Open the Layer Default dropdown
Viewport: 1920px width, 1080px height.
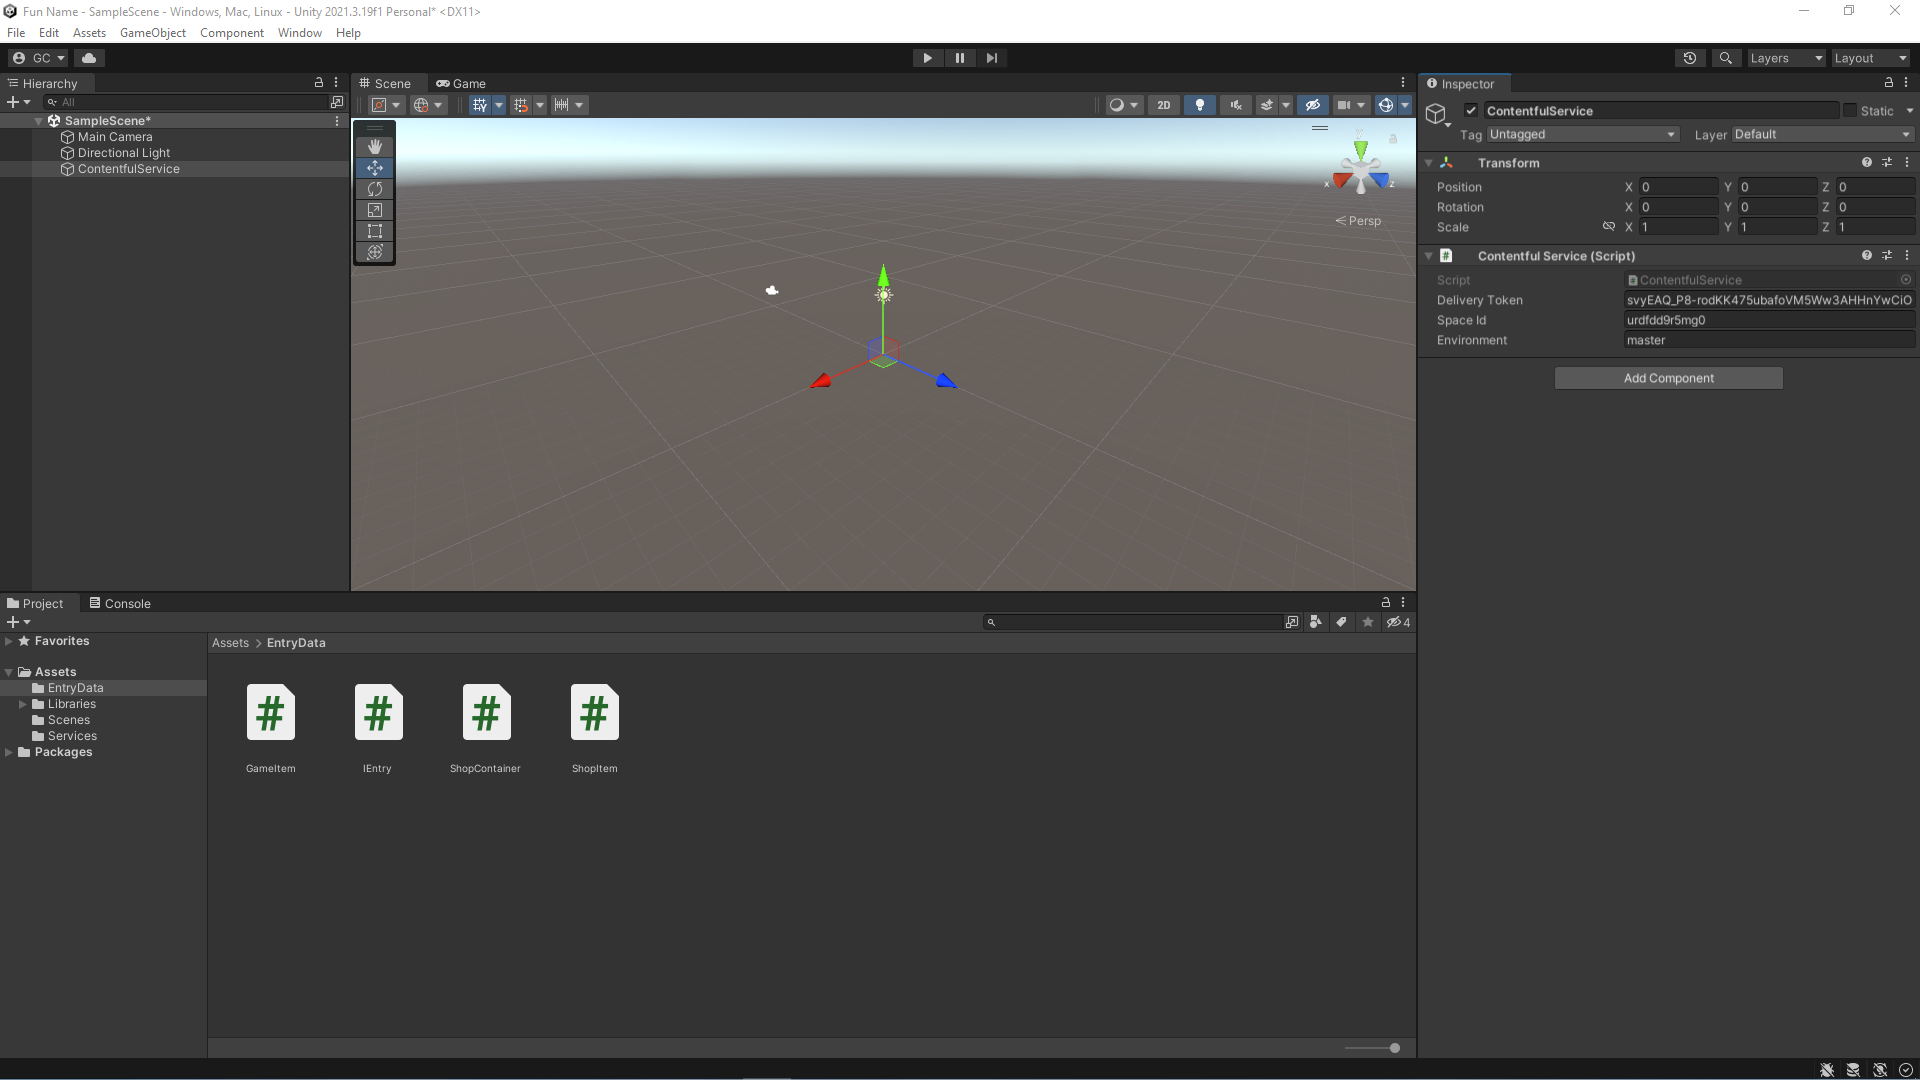pyautogui.click(x=1822, y=134)
